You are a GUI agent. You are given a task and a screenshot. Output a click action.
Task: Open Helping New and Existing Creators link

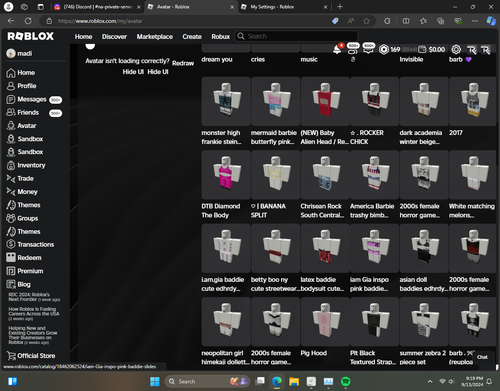[x=33, y=335]
